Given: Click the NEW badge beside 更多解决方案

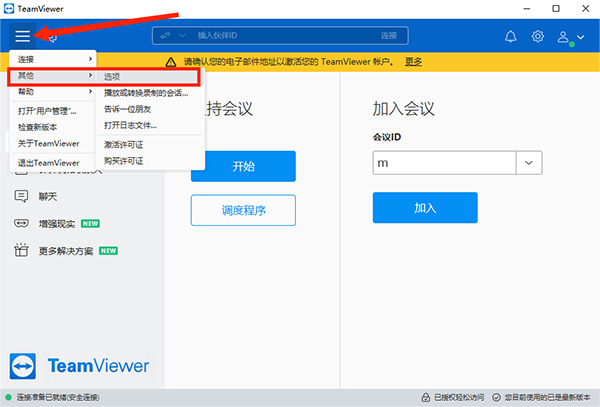Looking at the screenshot, I should coord(108,251).
